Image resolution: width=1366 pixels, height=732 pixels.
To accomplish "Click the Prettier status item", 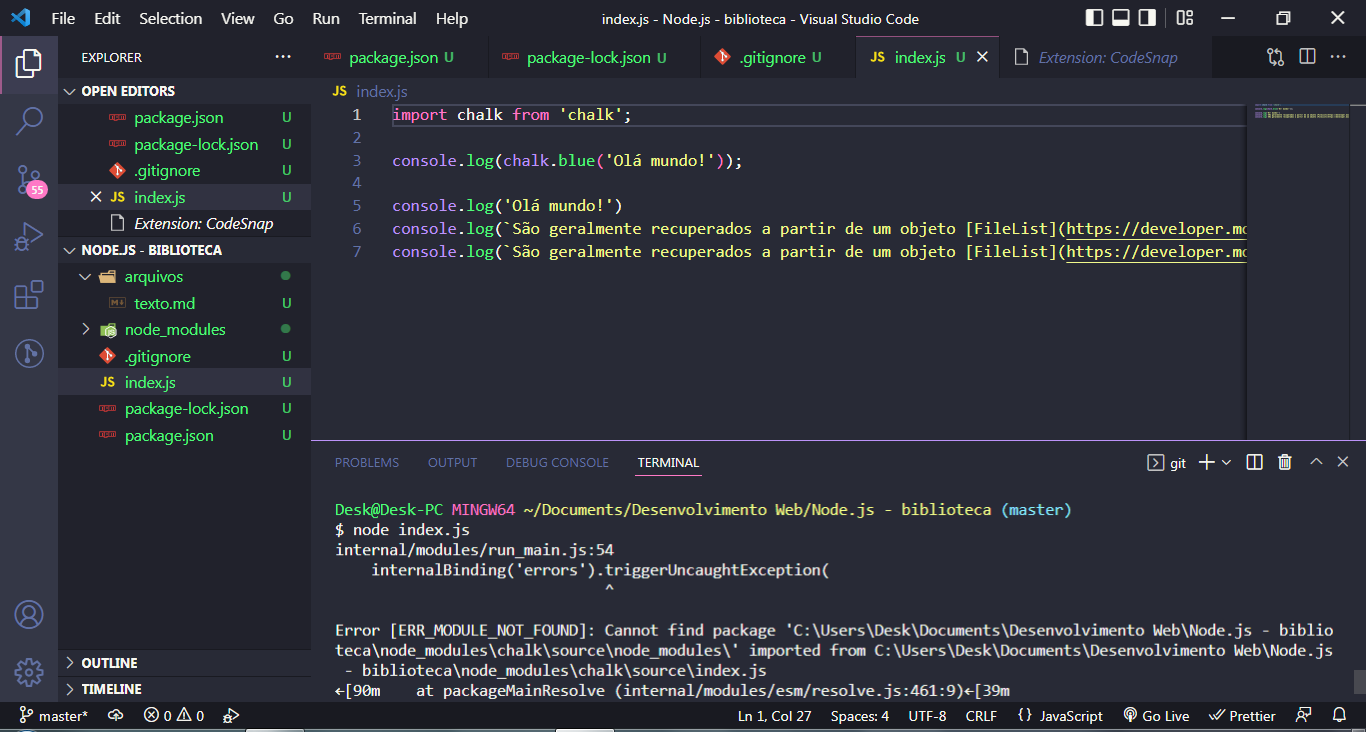I will click(1242, 716).
